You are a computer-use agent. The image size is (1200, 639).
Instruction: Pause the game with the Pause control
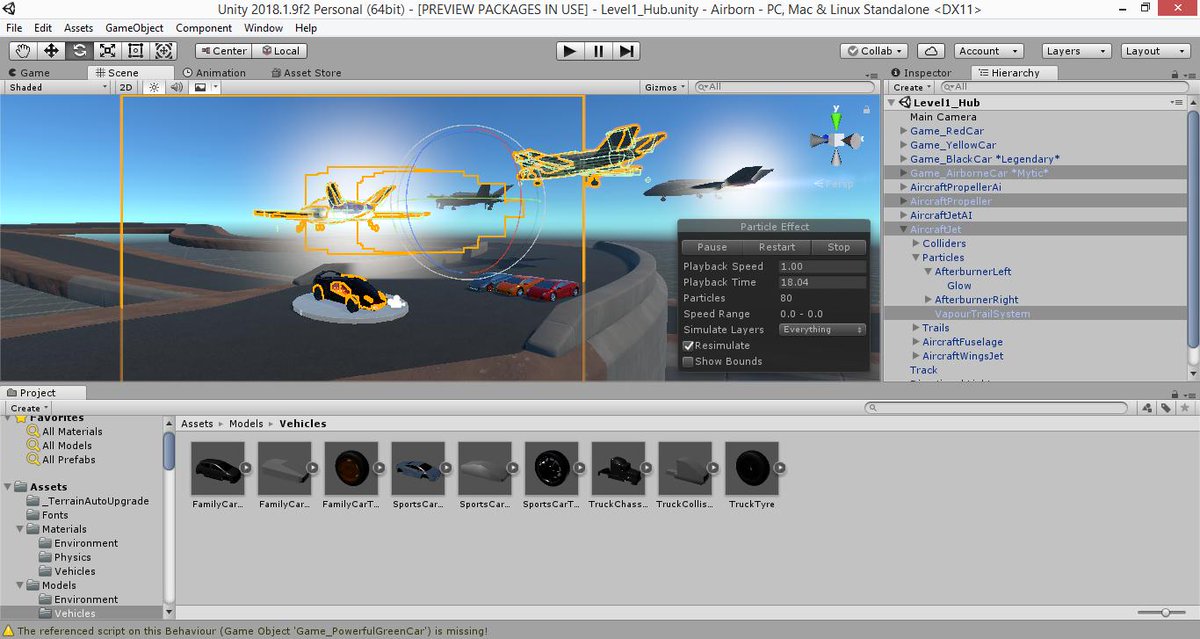(598, 51)
